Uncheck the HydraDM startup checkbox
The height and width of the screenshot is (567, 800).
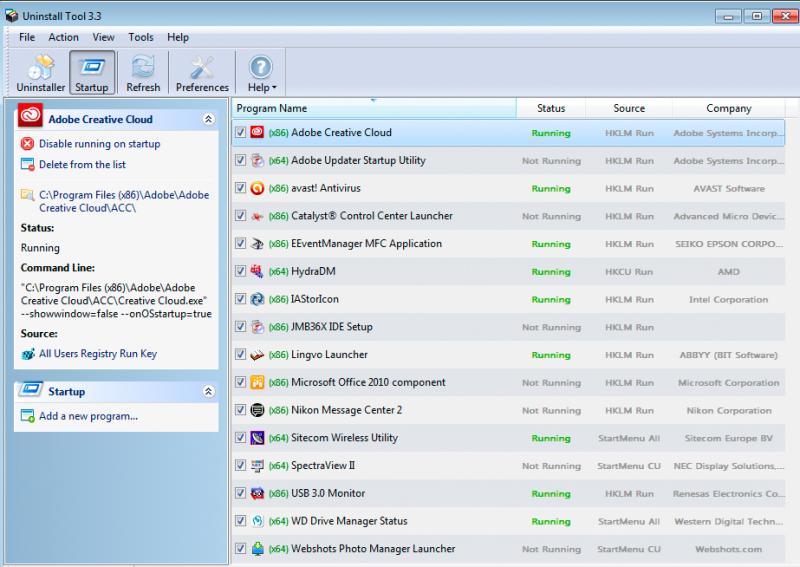[240, 271]
